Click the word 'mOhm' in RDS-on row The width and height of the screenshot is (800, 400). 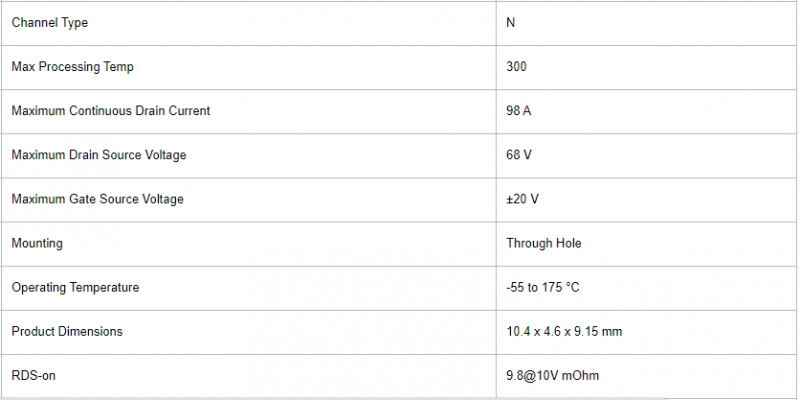coord(580,375)
